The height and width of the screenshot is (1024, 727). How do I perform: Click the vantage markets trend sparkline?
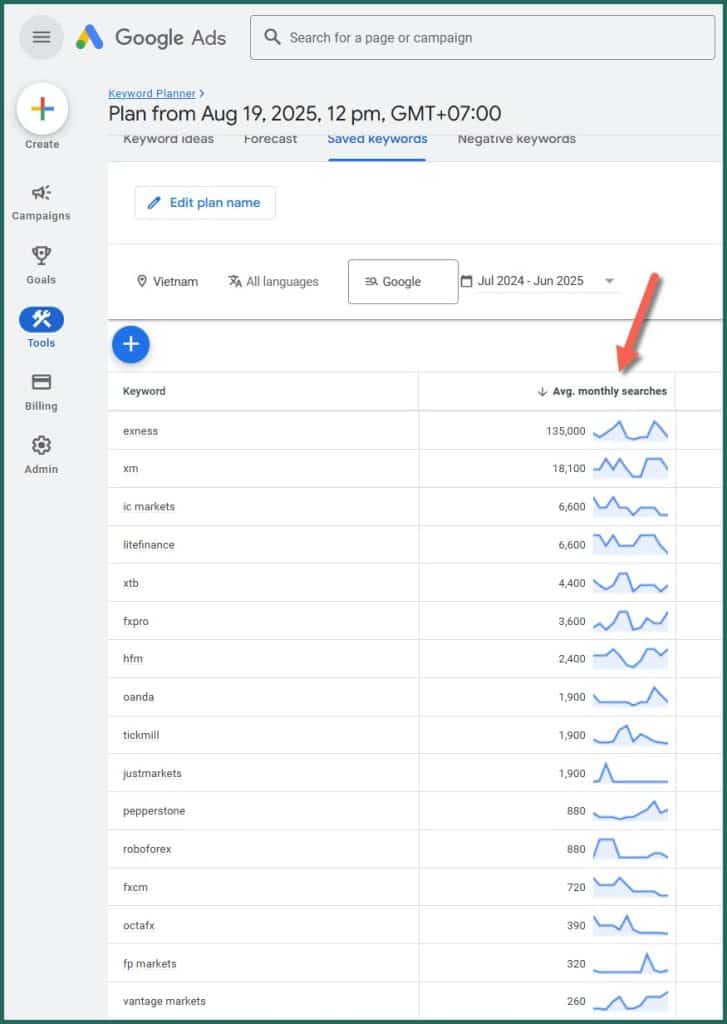coord(630,1000)
